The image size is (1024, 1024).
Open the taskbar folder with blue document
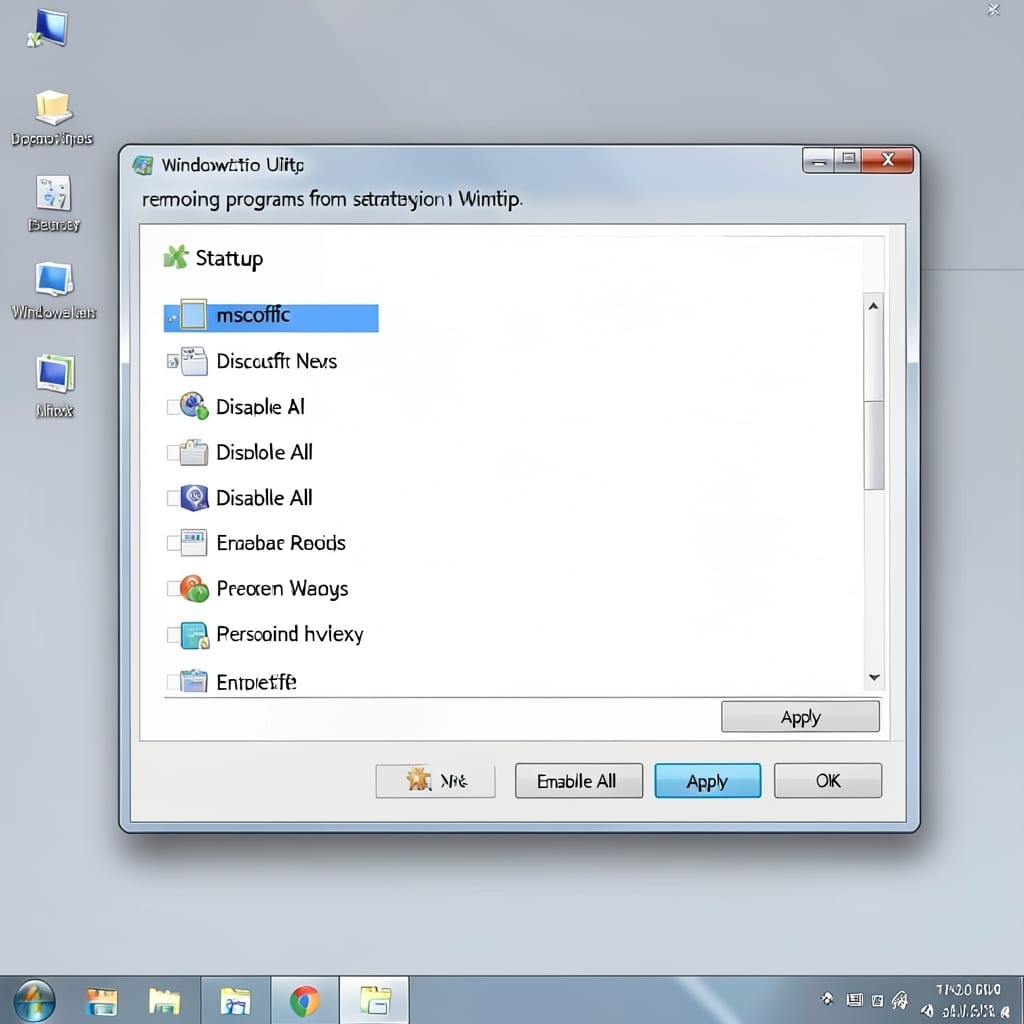235,1001
